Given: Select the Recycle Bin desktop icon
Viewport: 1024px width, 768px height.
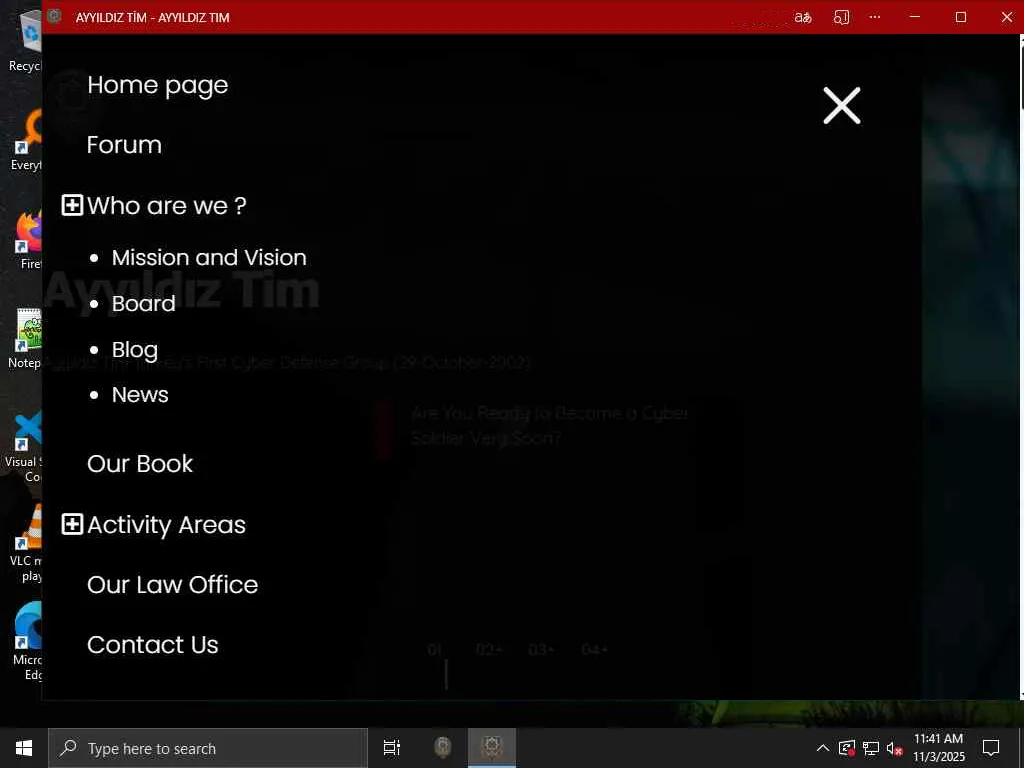Looking at the screenshot, I should click(x=25, y=40).
